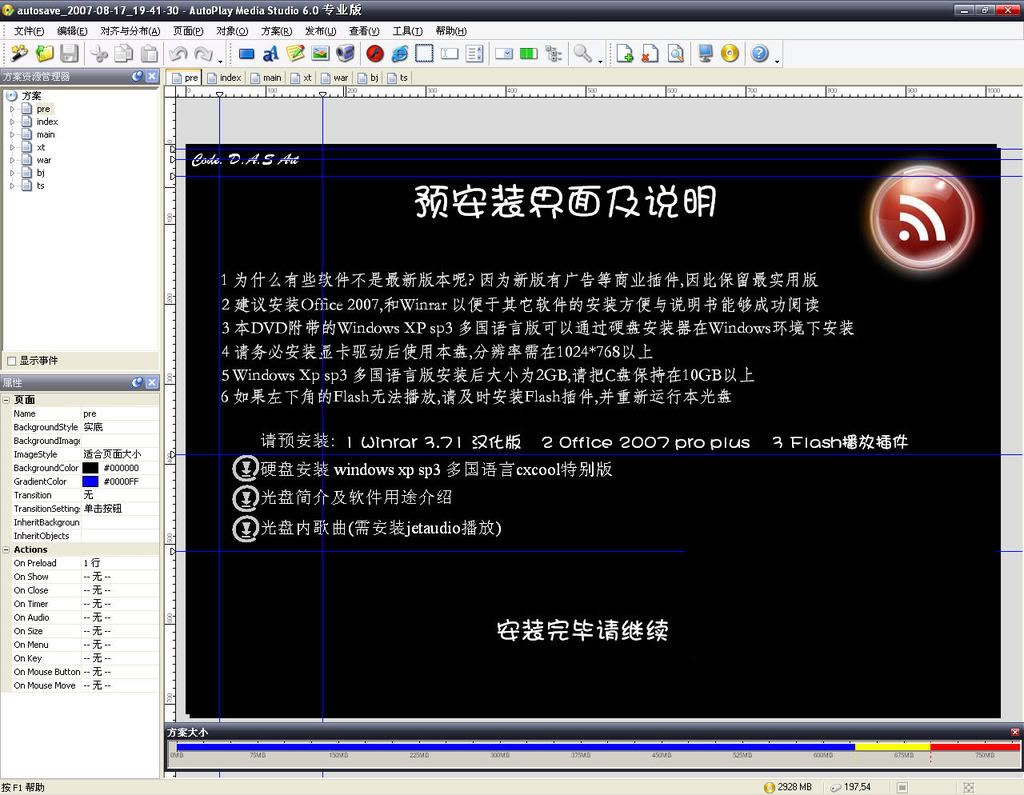
Task: Open help with the question mark icon
Action: tap(760, 54)
